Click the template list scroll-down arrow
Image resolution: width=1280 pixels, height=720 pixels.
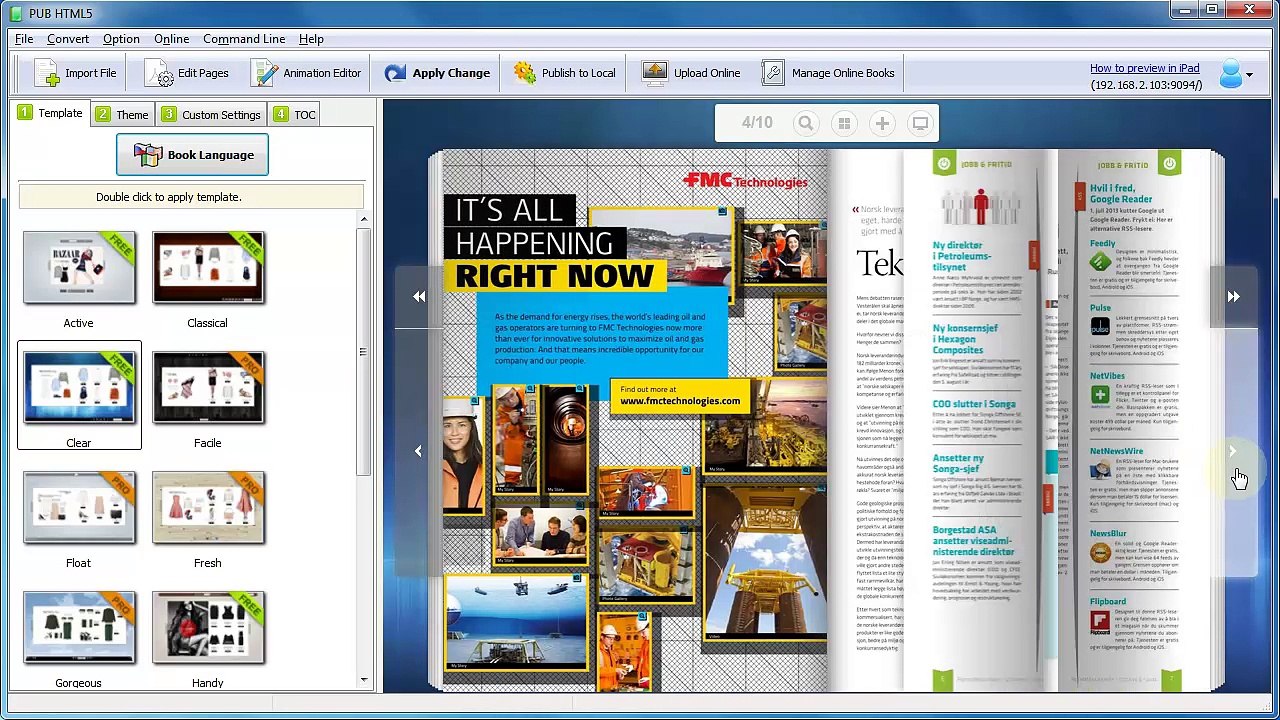tap(363, 680)
